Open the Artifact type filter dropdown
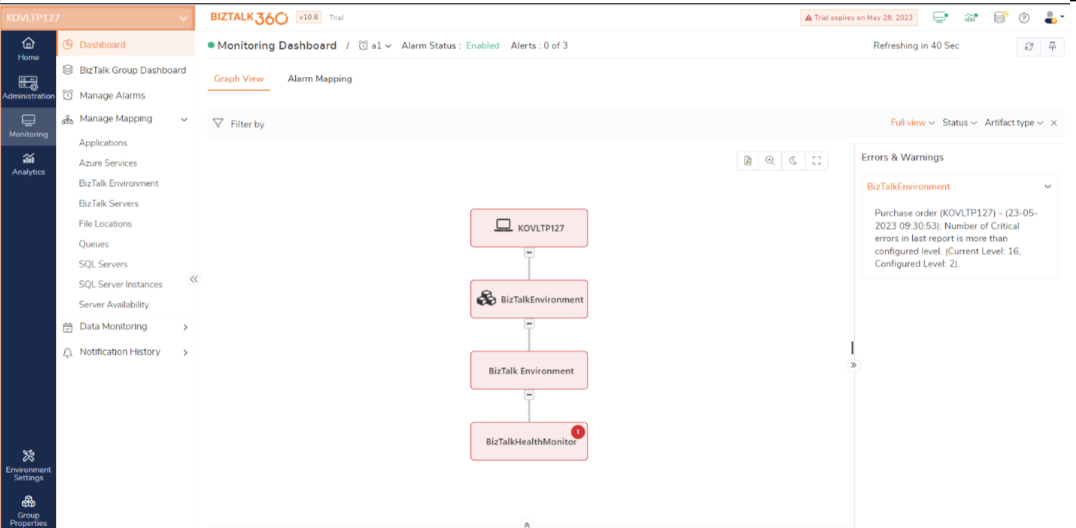The height and width of the screenshot is (528, 1076). click(x=1013, y=123)
